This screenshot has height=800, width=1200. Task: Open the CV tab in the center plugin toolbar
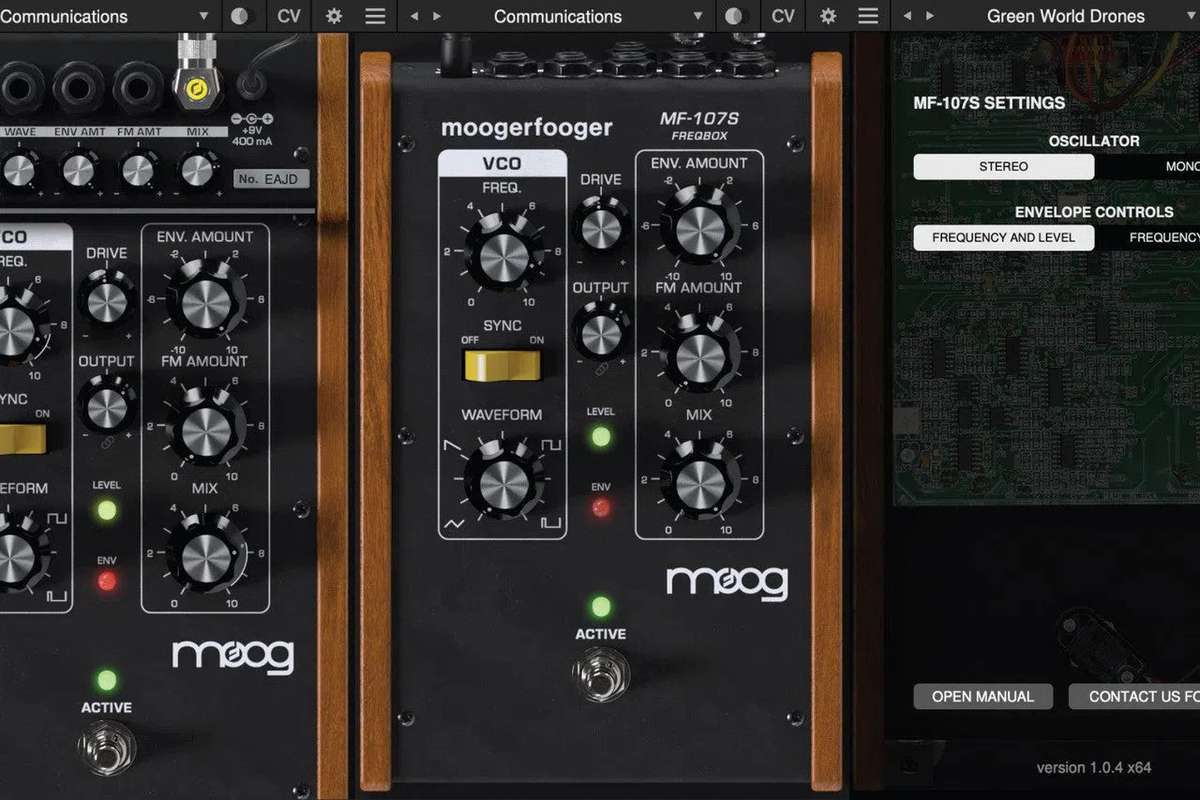coord(783,16)
